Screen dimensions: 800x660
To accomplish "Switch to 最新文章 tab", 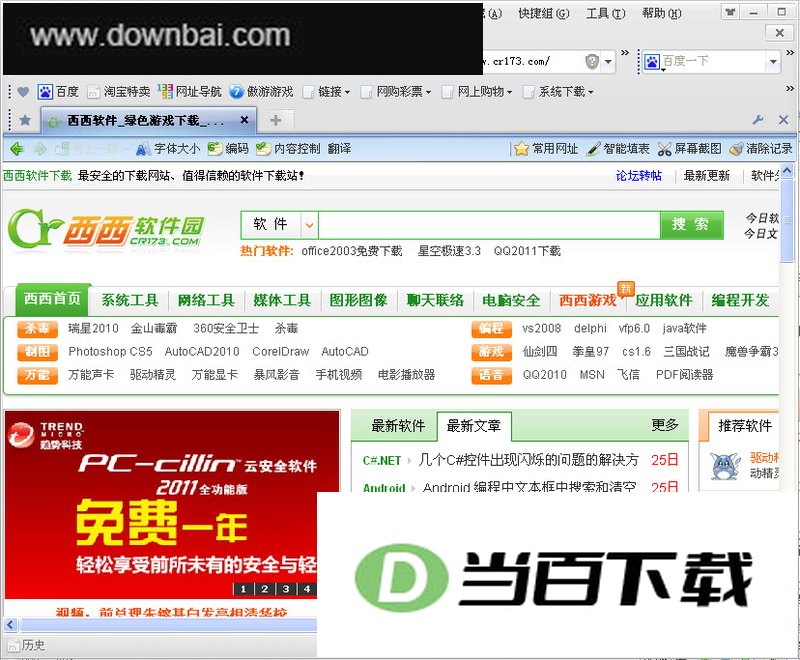I will point(473,426).
